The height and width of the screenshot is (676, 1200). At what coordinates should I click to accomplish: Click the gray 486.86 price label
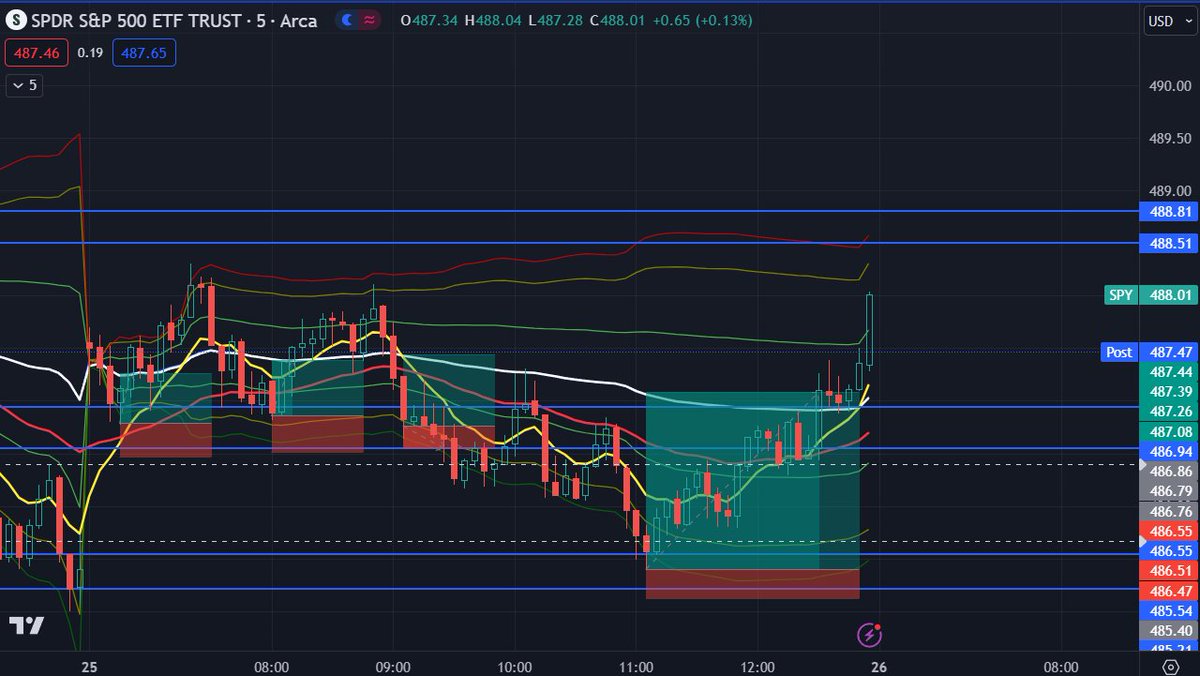click(1169, 471)
